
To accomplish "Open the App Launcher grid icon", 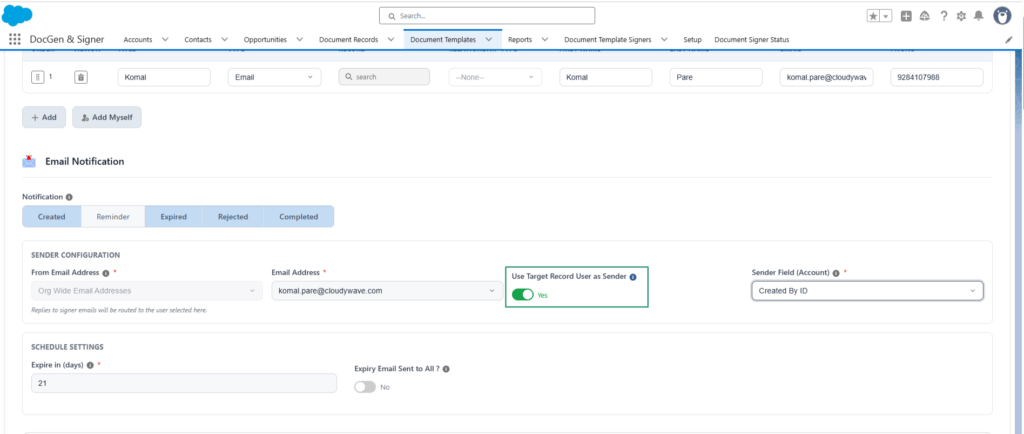I will pos(15,39).
